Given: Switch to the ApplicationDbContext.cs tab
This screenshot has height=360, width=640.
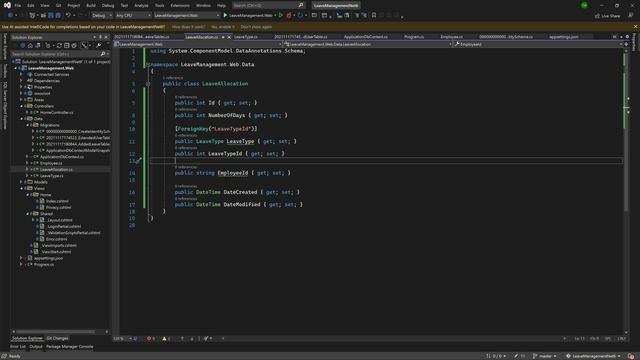Looking at the screenshot, I should 366,37.
